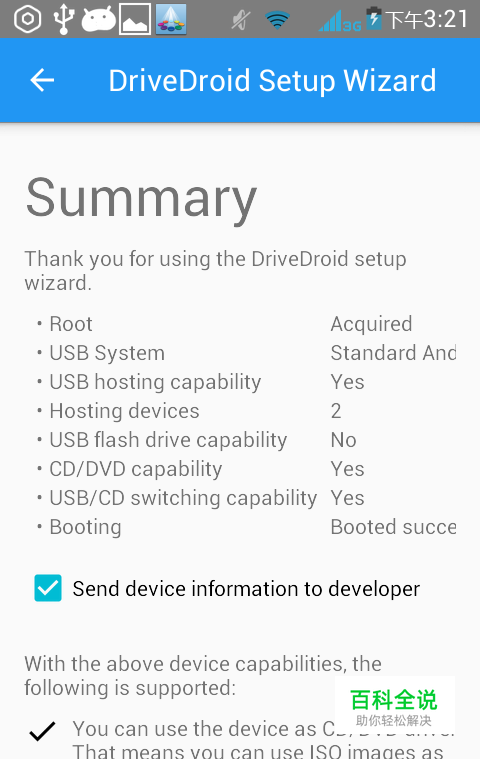Viewport: 480px width, 759px height.
Task: Tap the USB connection status icon
Action: coord(63,19)
